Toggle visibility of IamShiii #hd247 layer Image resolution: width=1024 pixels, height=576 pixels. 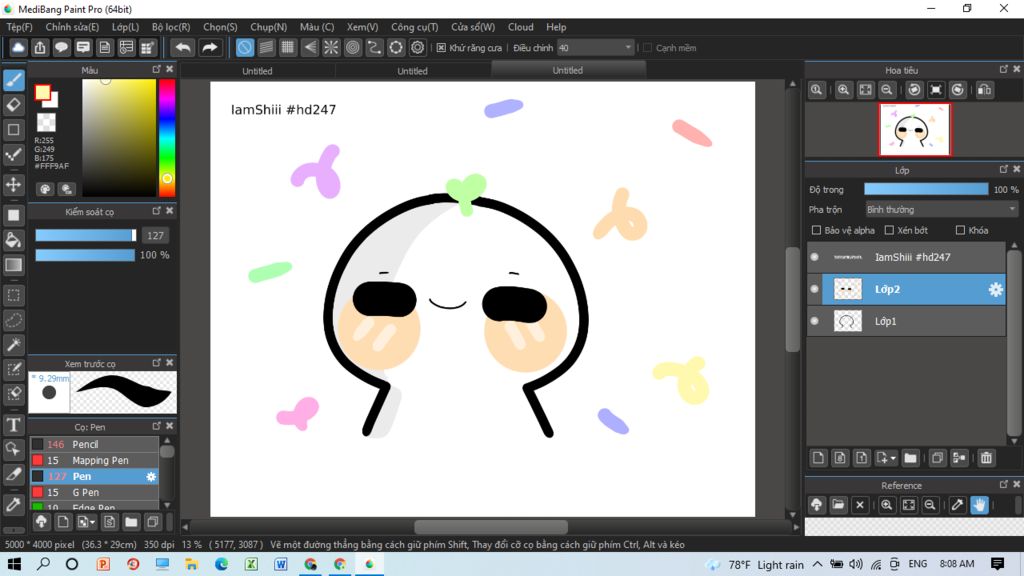[x=814, y=257]
